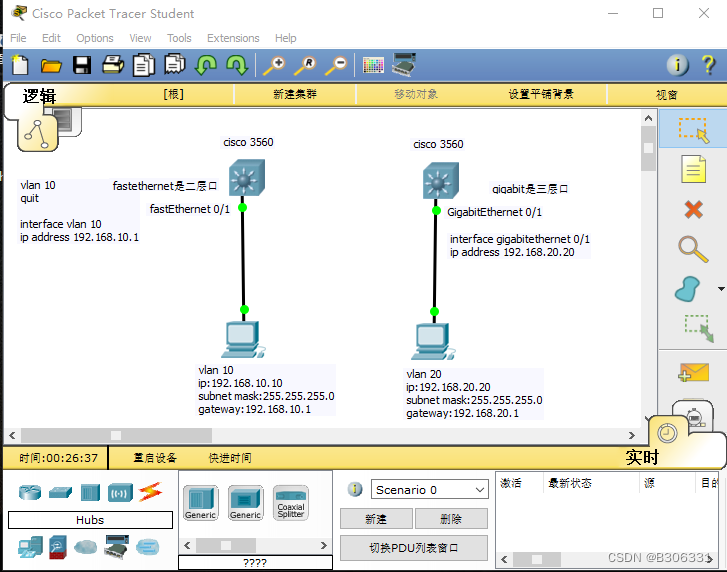This screenshot has height=572, width=727.
Task: Click the workspace vertical scroll up arrow
Action: 648,118
